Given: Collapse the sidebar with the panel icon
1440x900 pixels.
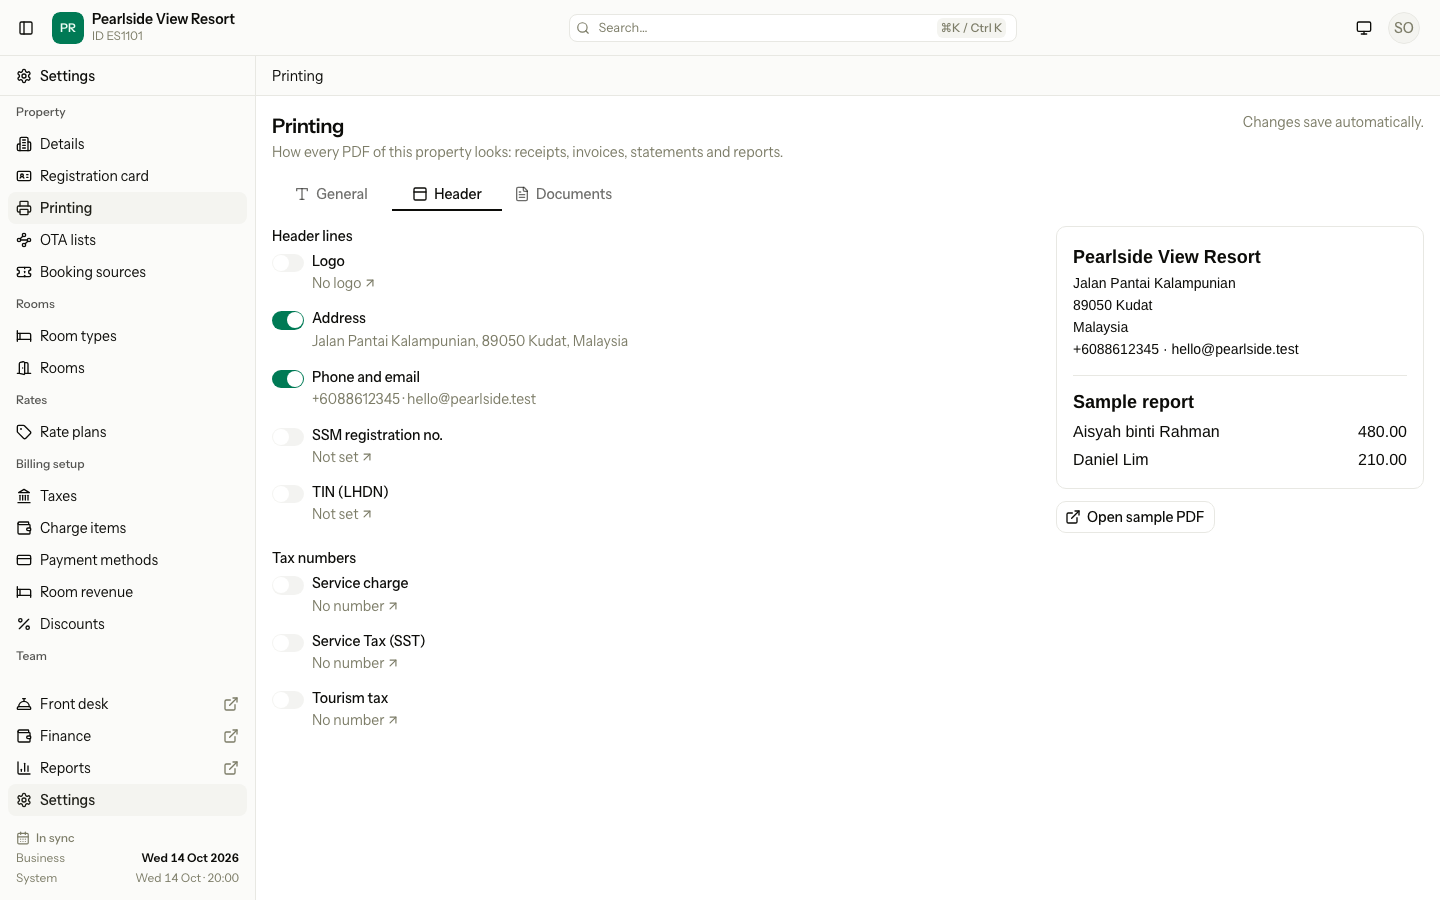Looking at the screenshot, I should [27, 28].
